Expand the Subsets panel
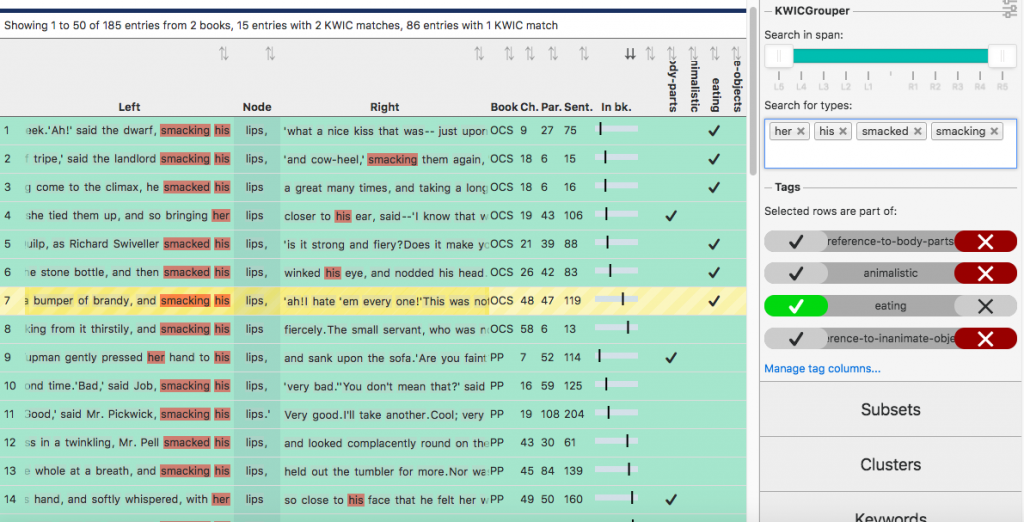1024x522 pixels. point(890,410)
